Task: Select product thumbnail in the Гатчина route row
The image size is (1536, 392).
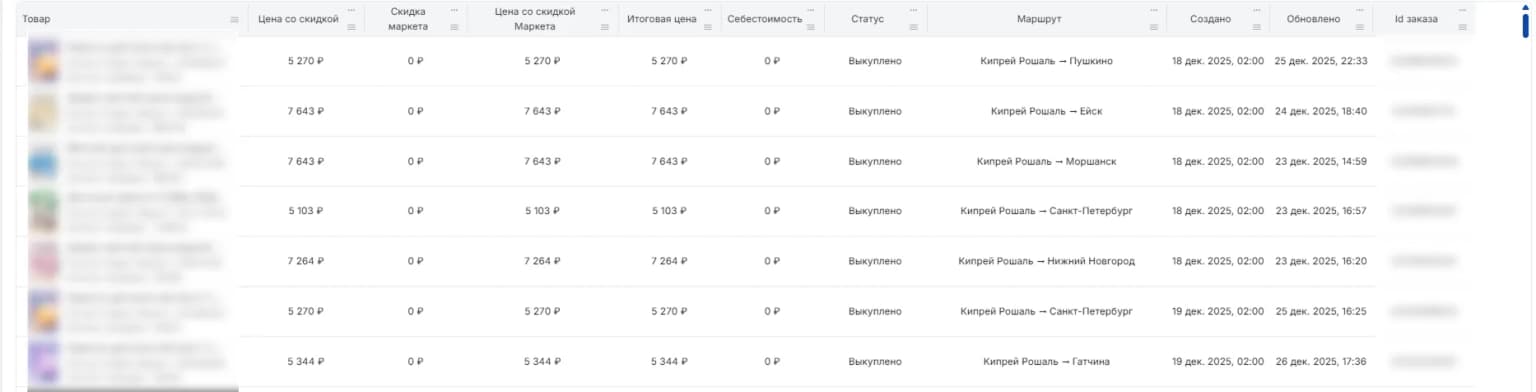Action: tap(44, 361)
